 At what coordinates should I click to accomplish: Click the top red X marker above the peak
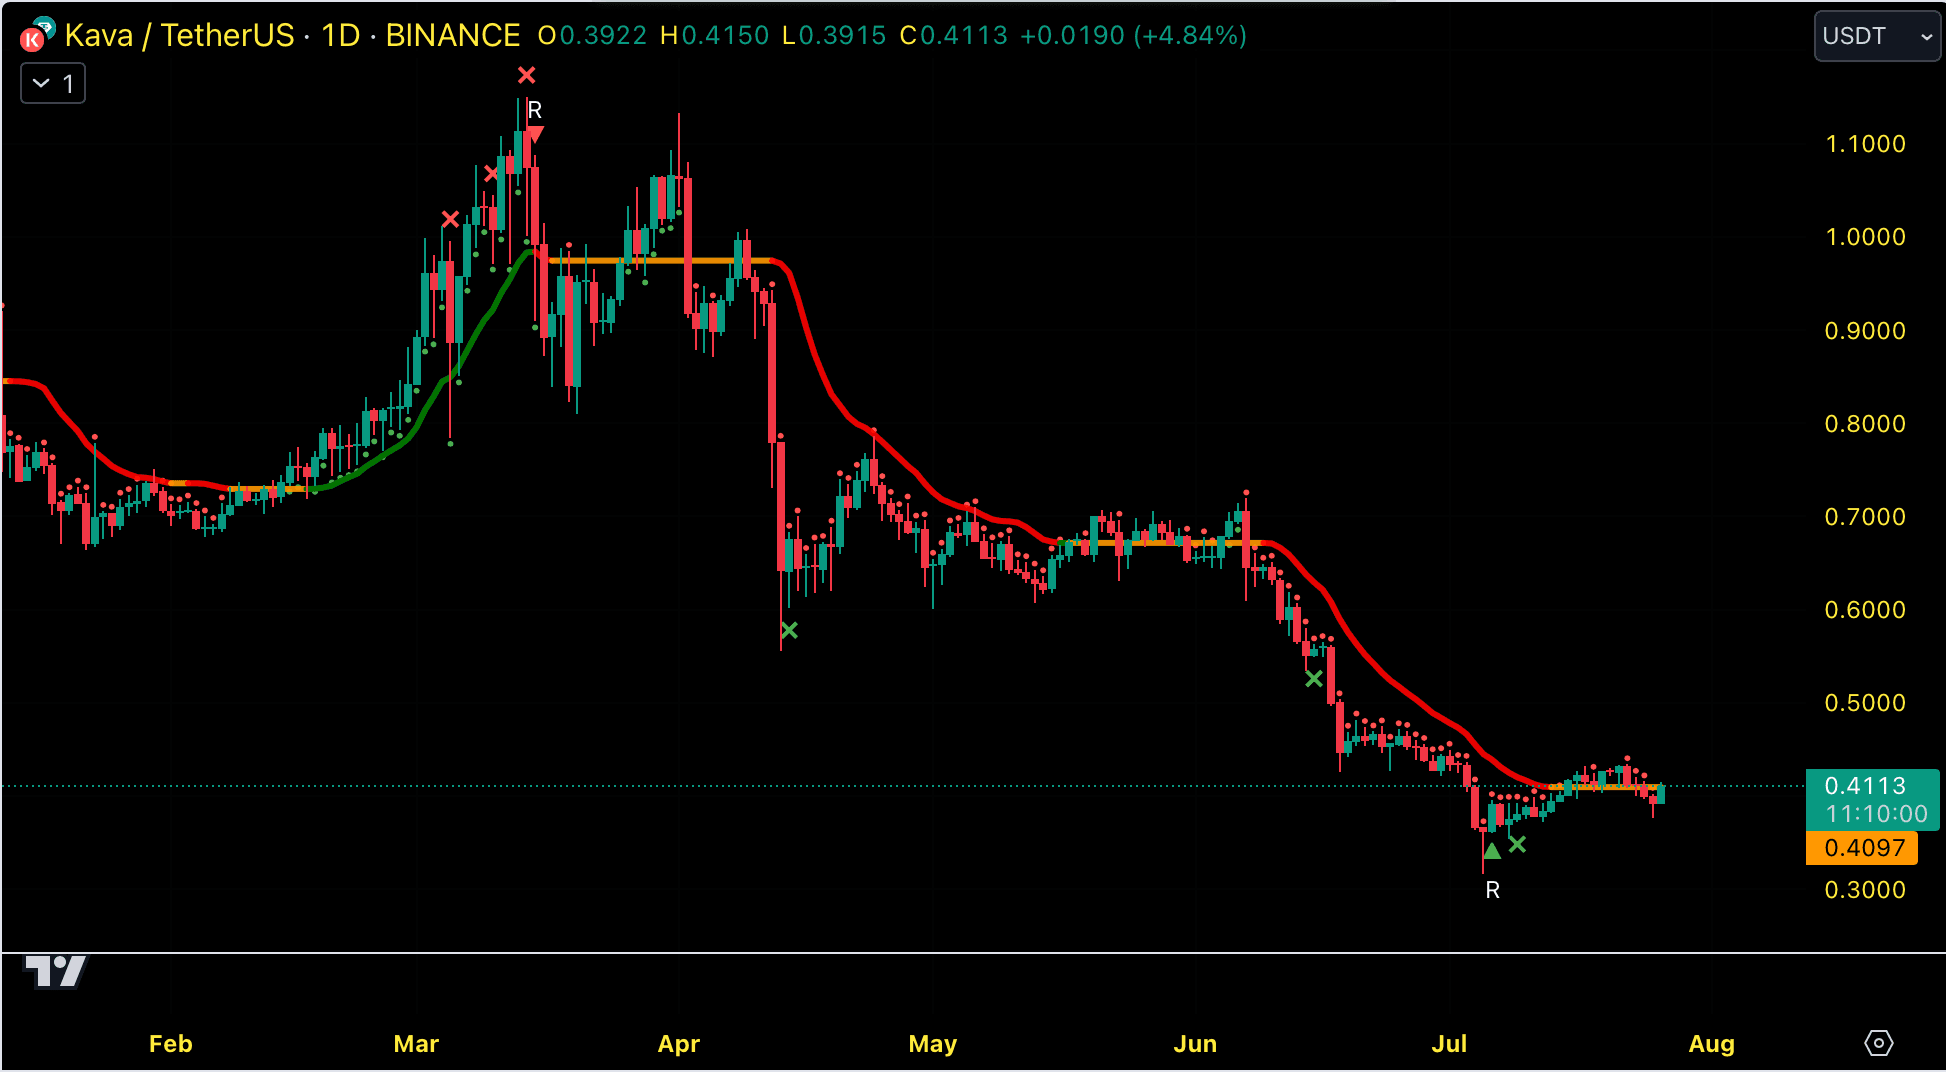point(527,75)
